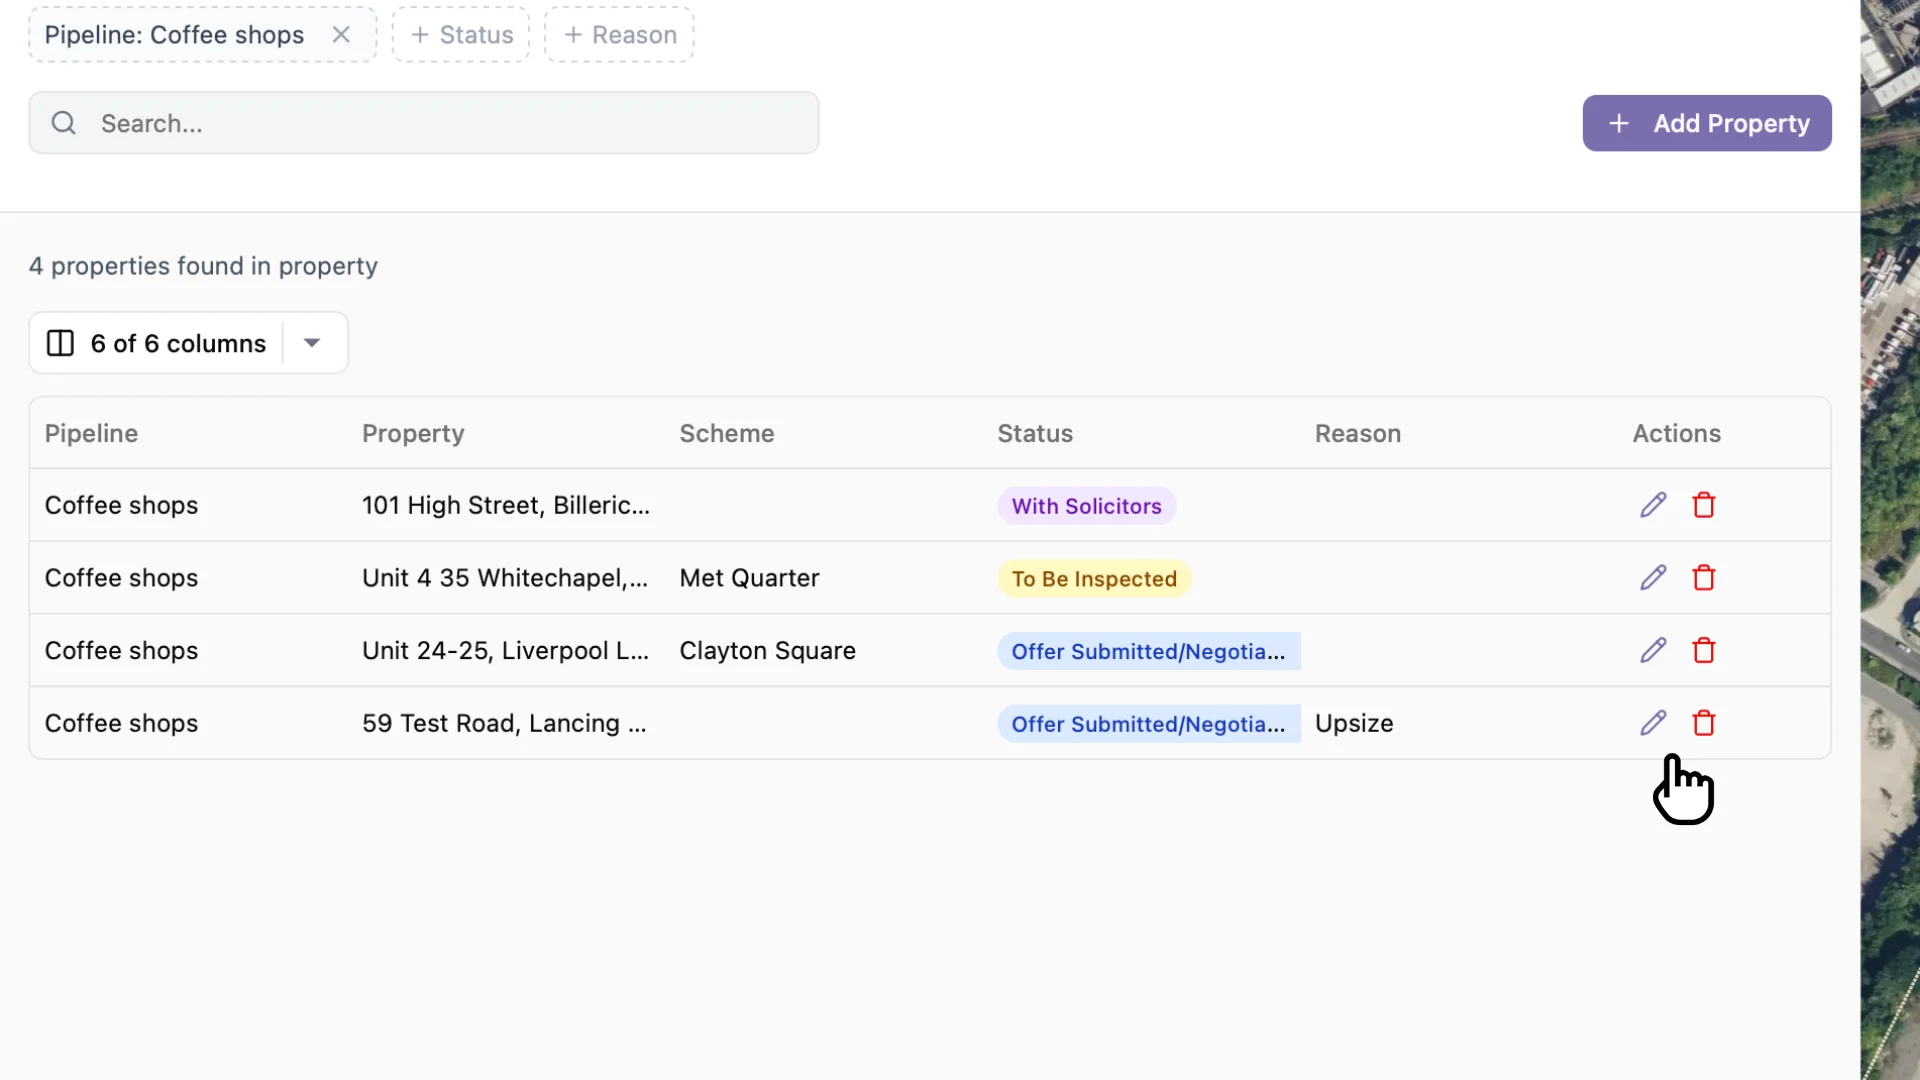The height and width of the screenshot is (1080, 1920).
Task: Edit the Unit 4 35 Whitechapel row
Action: (x=1652, y=578)
